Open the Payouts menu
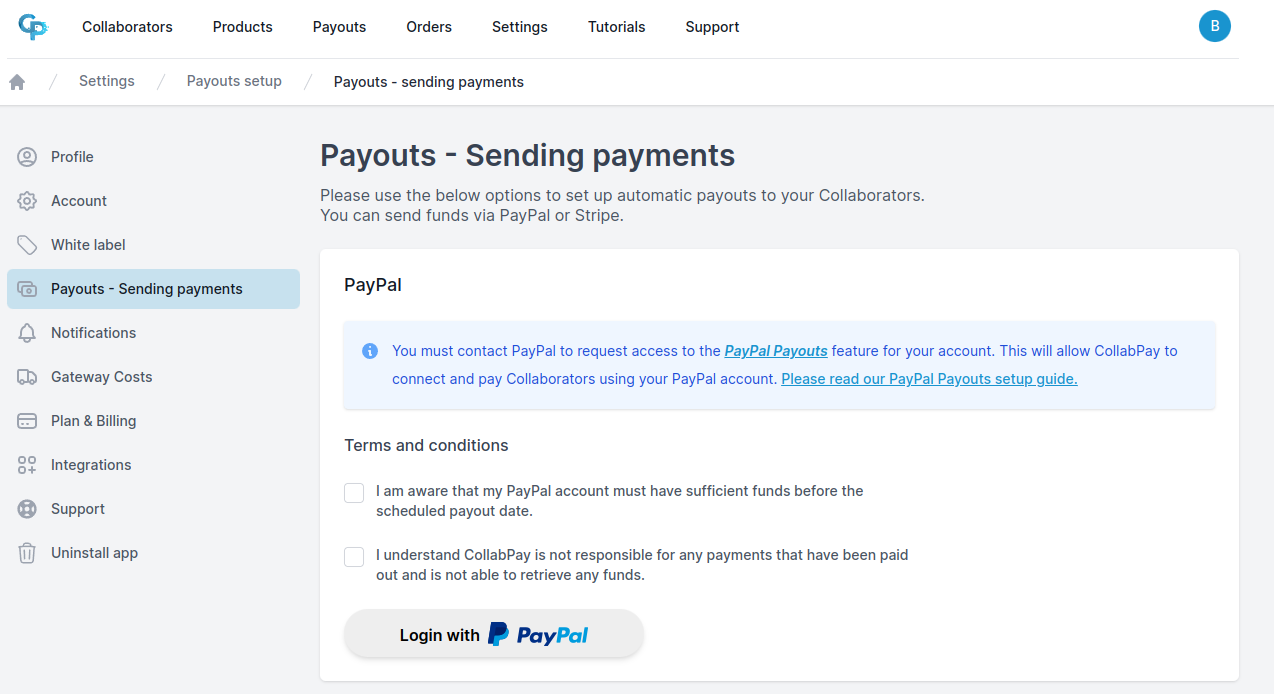 [x=339, y=27]
